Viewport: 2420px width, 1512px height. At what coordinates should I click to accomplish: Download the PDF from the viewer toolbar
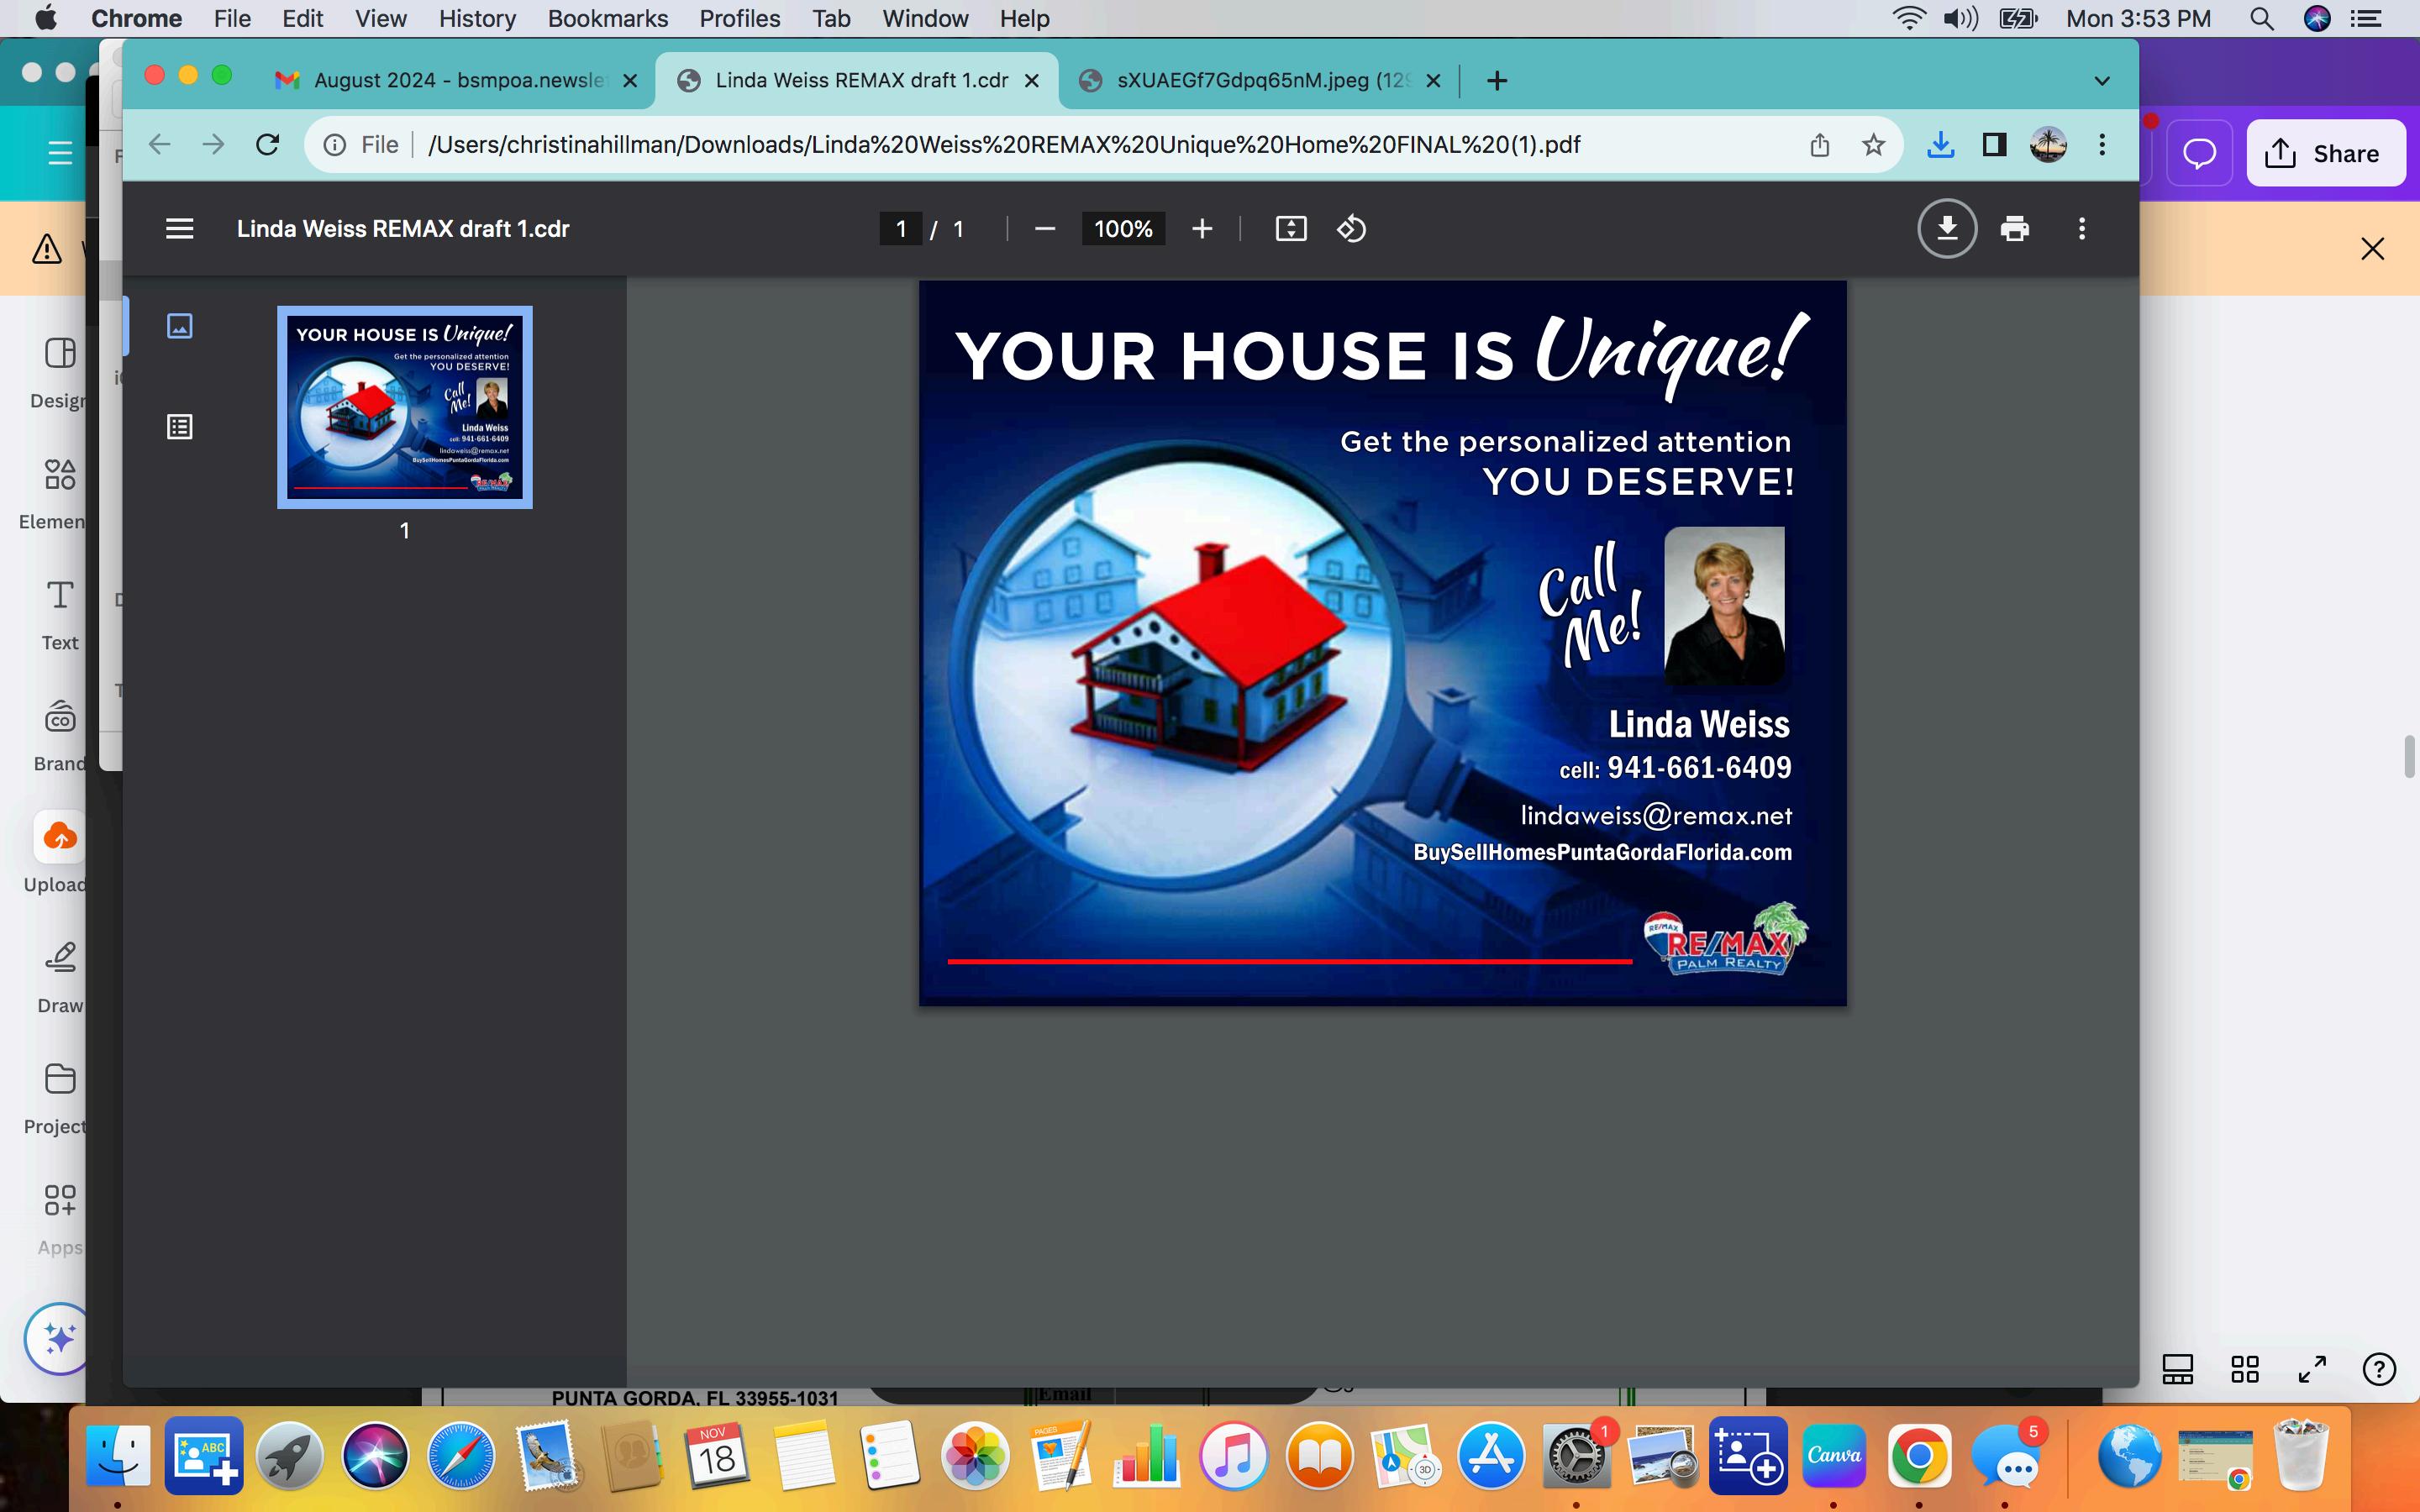(x=1946, y=229)
